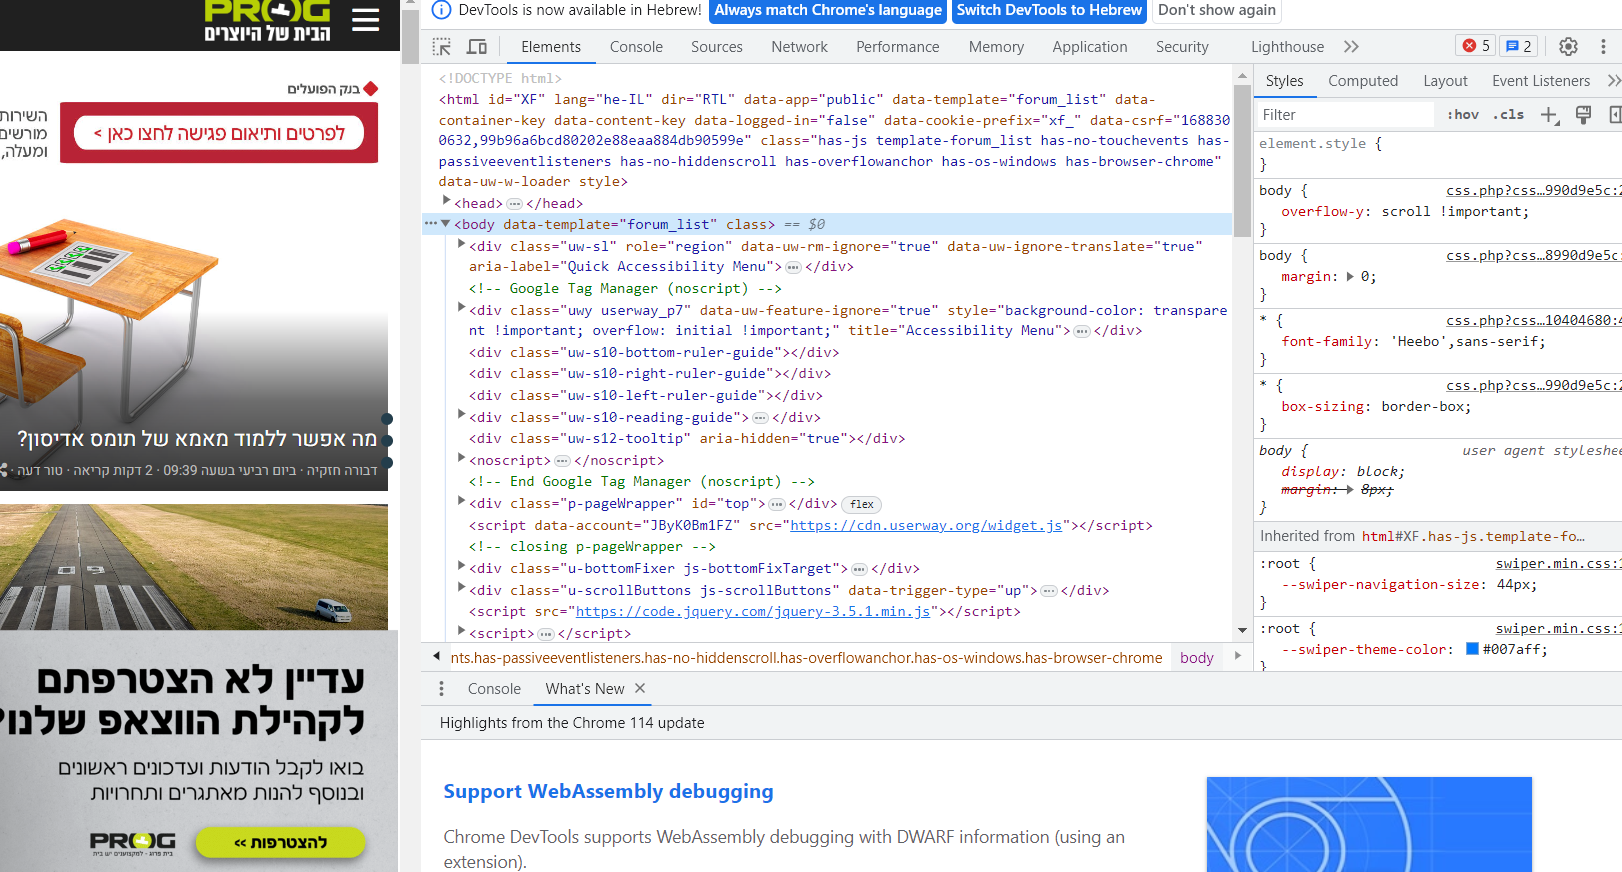Image resolution: width=1622 pixels, height=872 pixels.
Task: Expand the u-bottomFixer div
Action: pyautogui.click(x=461, y=567)
